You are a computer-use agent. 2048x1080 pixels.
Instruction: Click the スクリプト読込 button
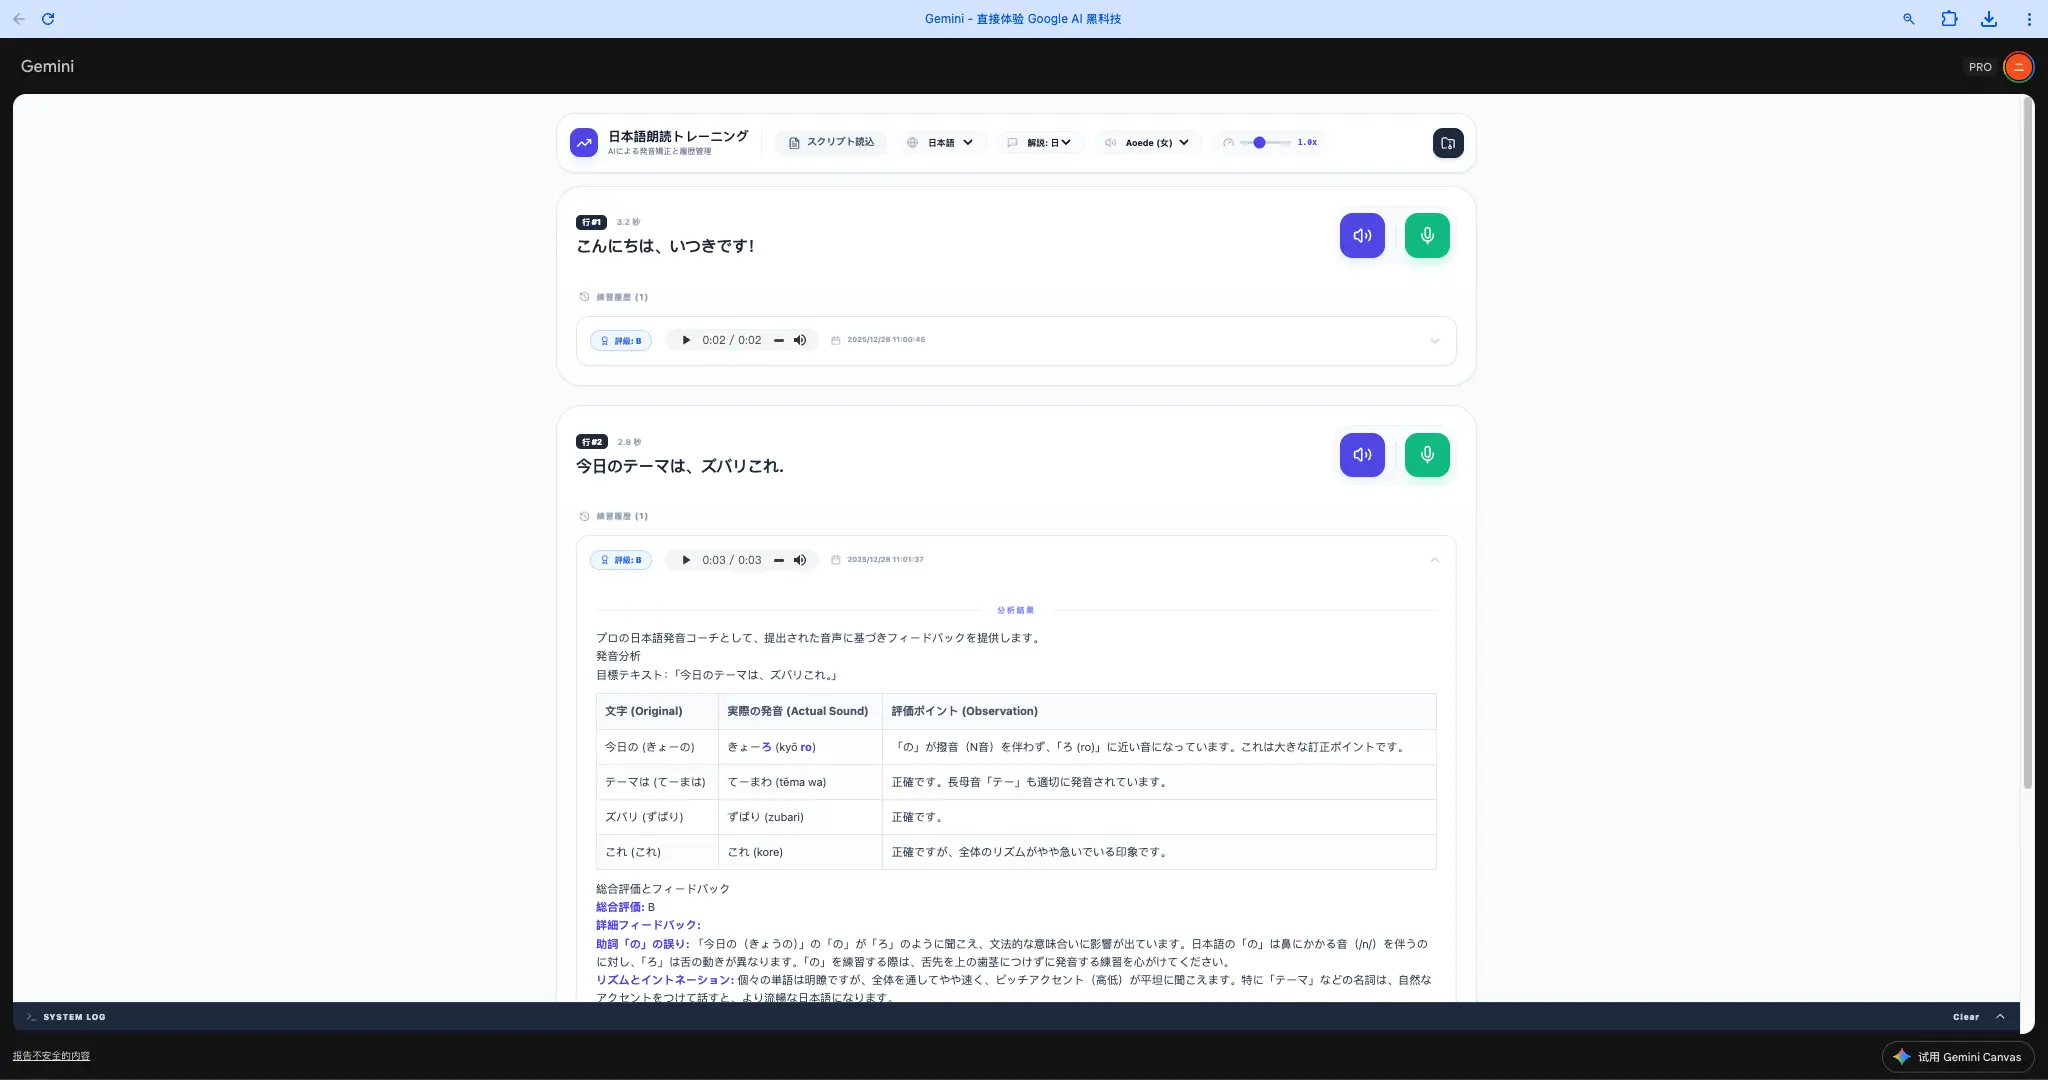coord(831,143)
